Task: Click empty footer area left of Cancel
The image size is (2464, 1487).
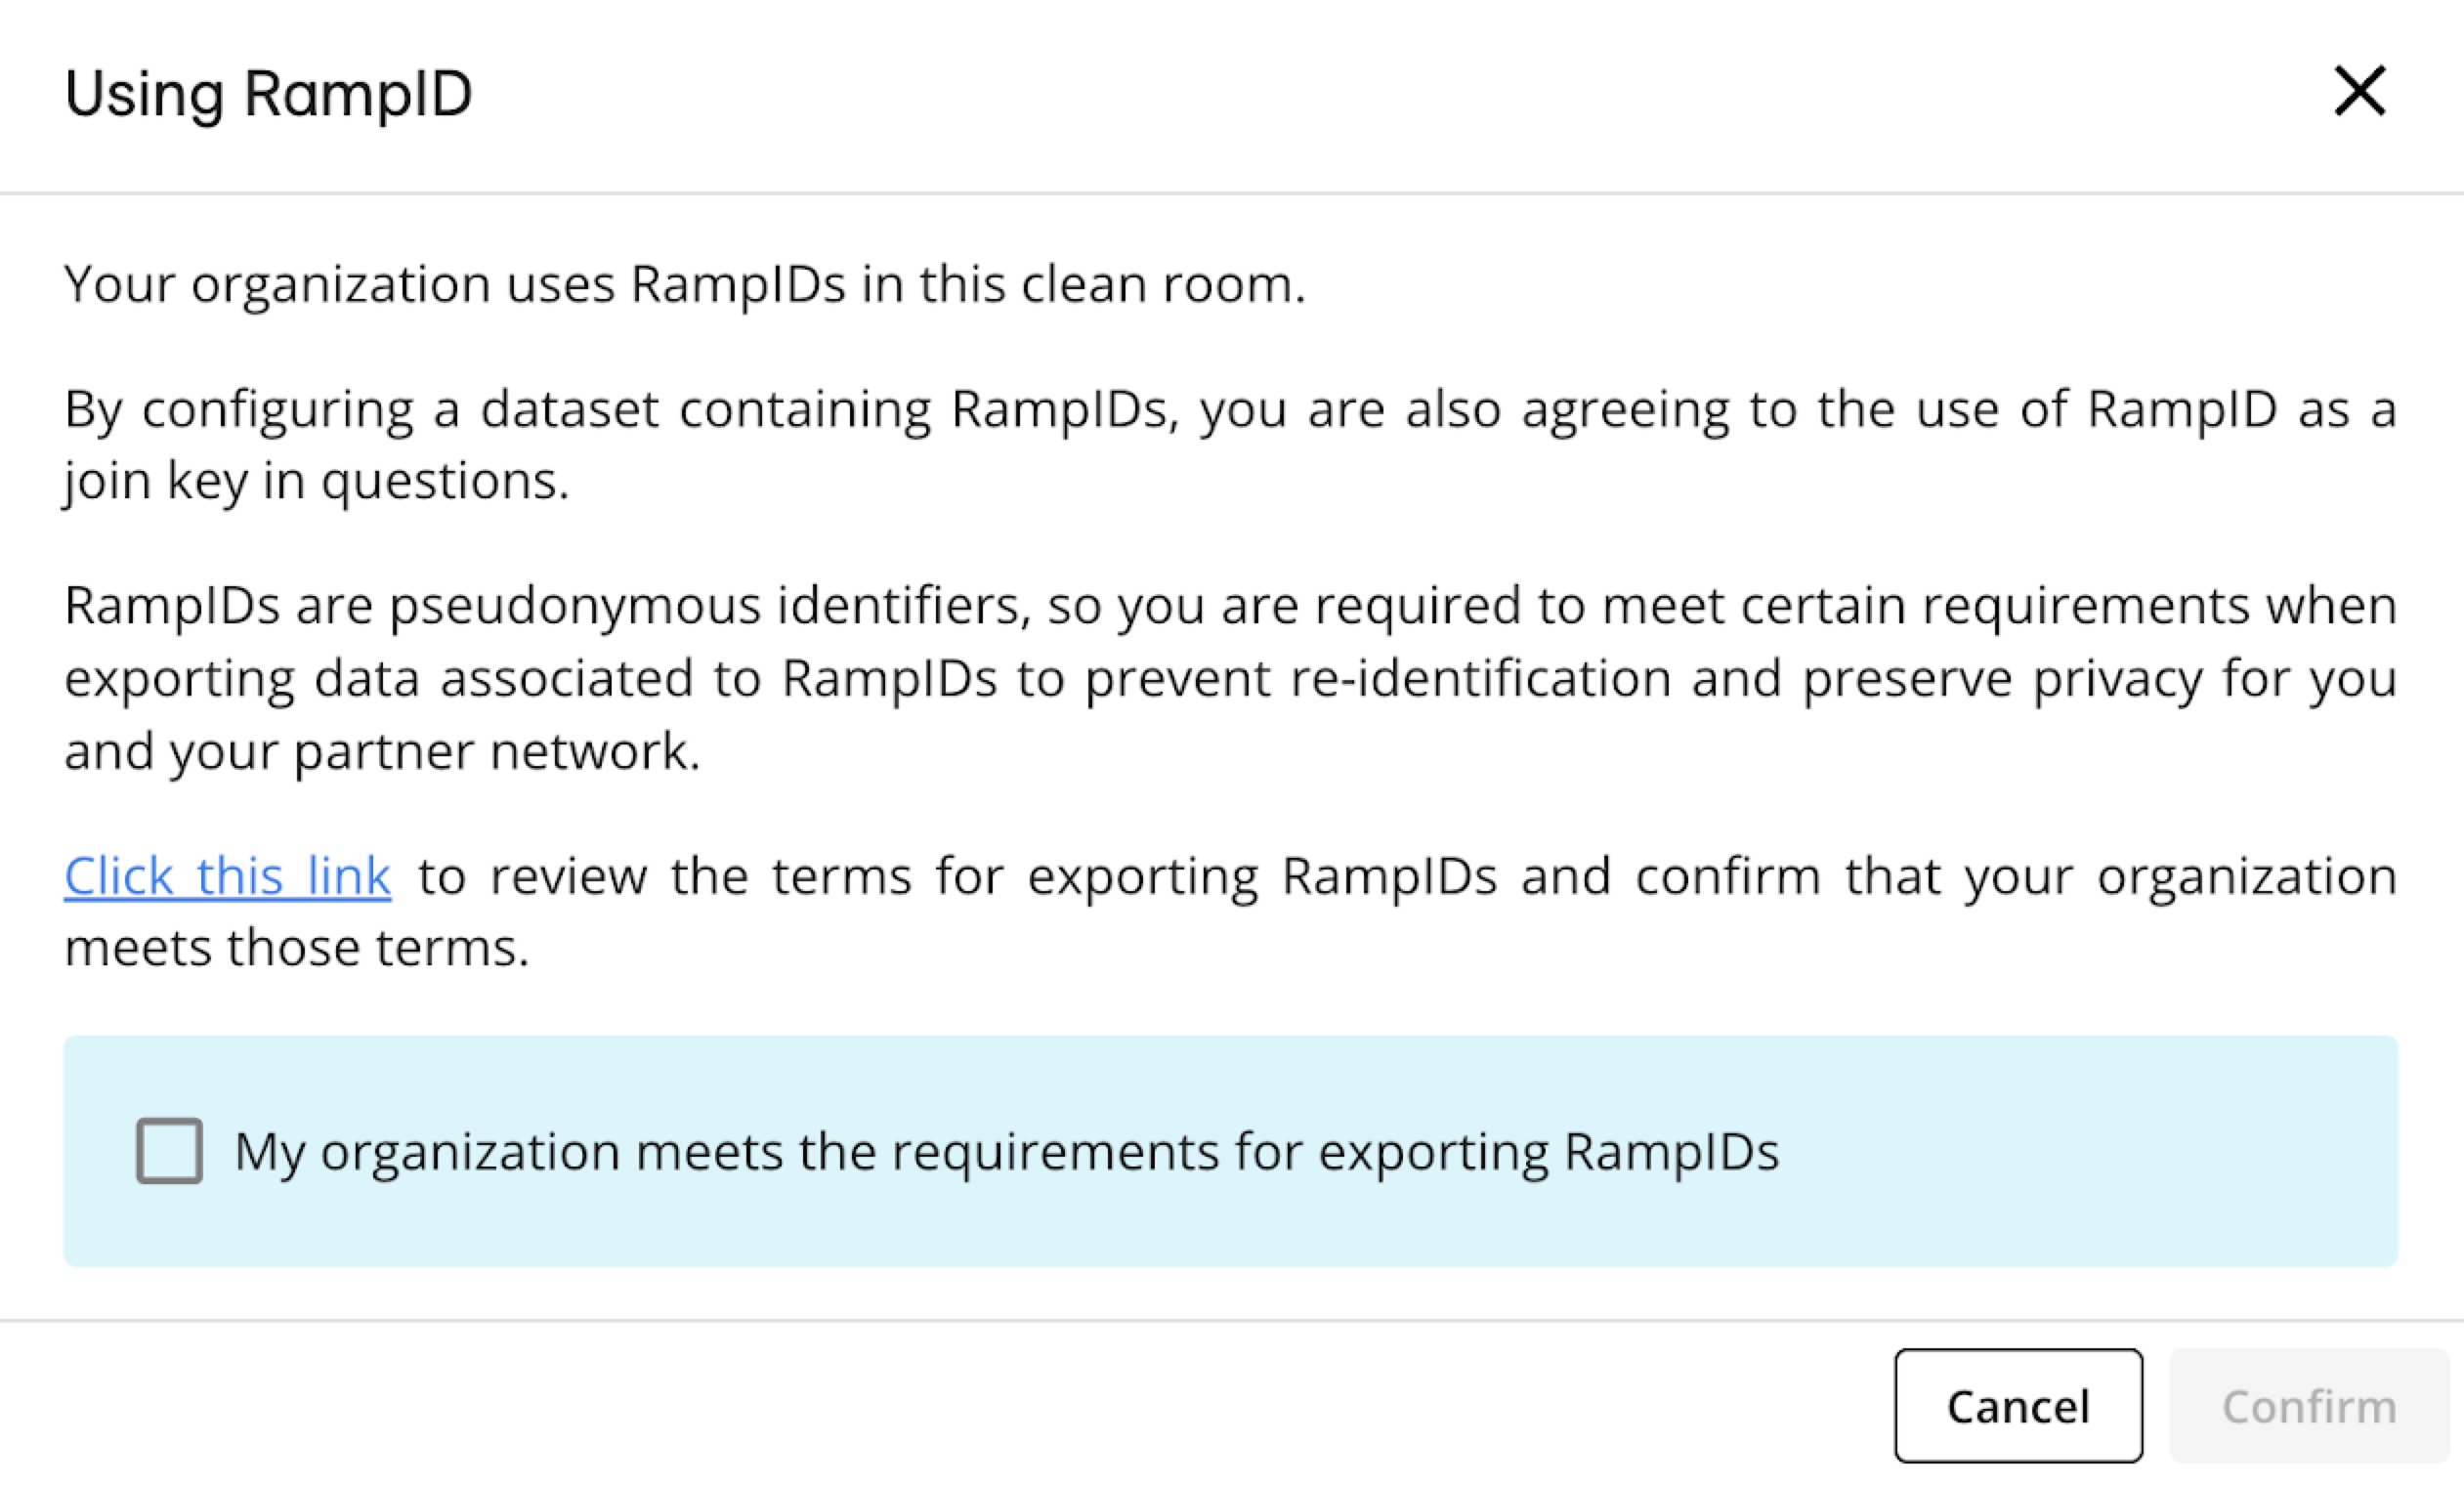Action: click(900, 1405)
